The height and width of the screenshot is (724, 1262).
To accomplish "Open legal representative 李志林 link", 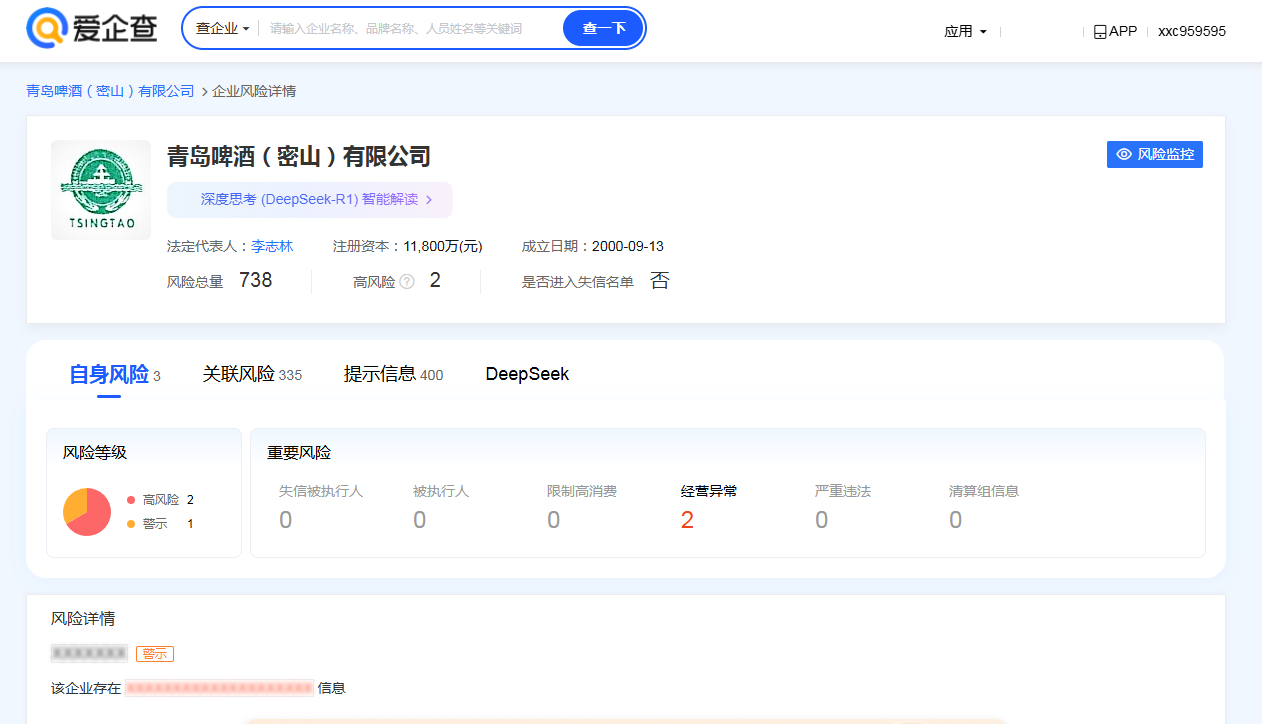I will pyautogui.click(x=272, y=246).
